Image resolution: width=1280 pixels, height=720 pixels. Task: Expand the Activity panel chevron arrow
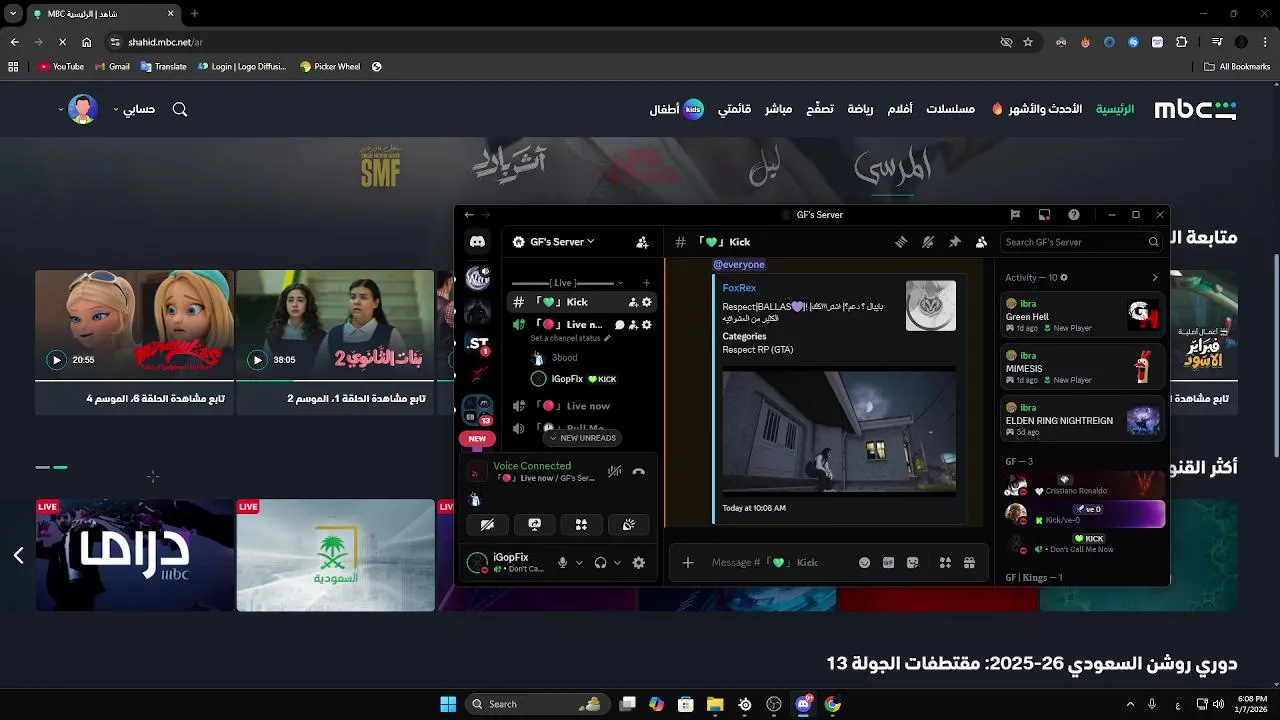[1155, 278]
